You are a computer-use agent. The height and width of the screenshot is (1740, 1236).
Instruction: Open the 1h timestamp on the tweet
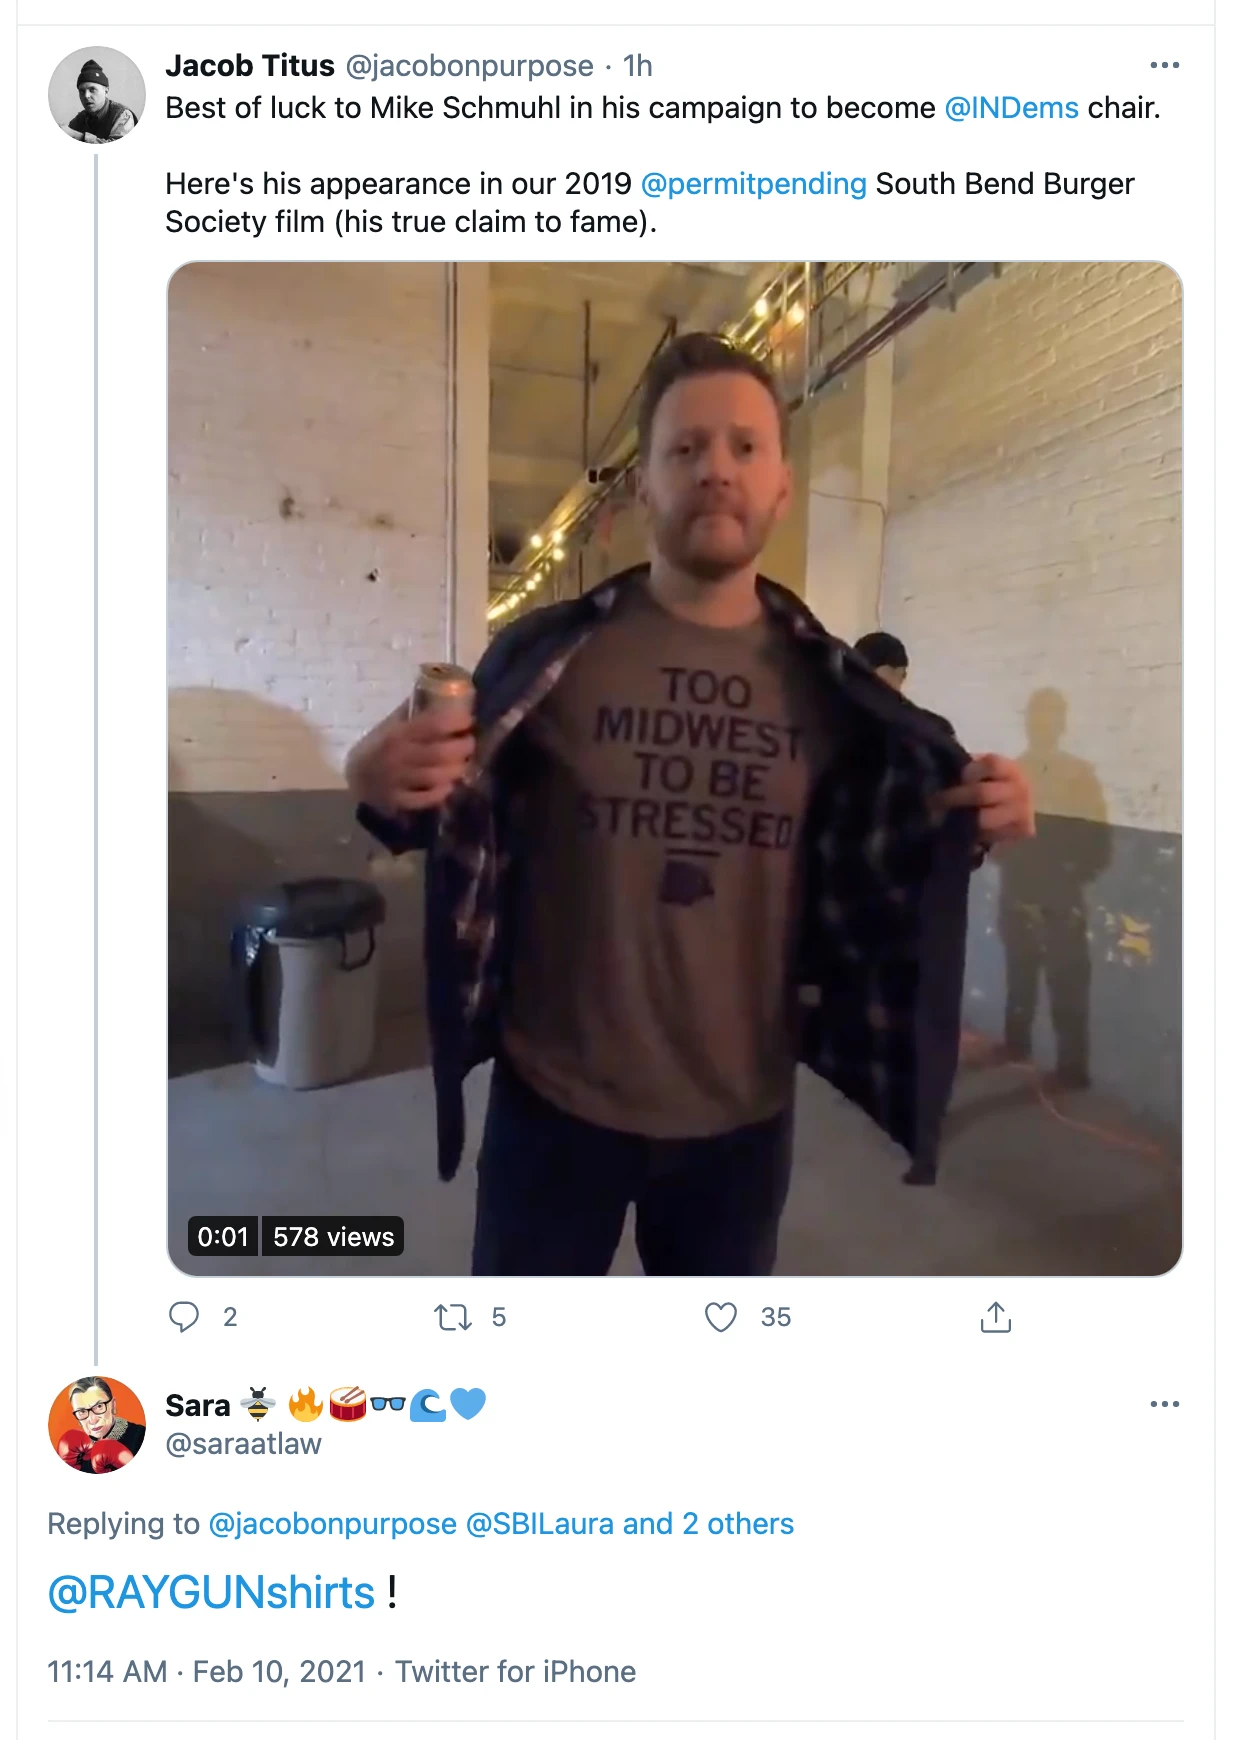638,66
